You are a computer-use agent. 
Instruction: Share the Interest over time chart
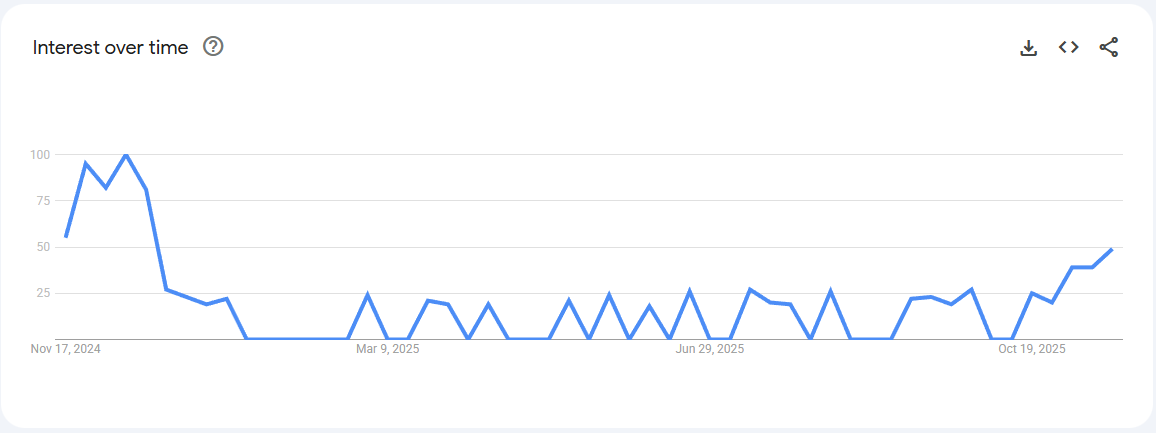(1108, 47)
